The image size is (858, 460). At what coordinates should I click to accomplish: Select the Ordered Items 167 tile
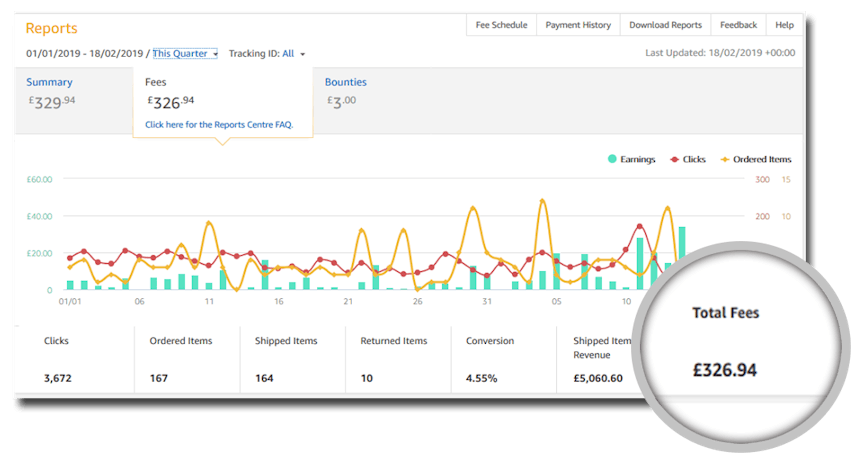(186, 359)
